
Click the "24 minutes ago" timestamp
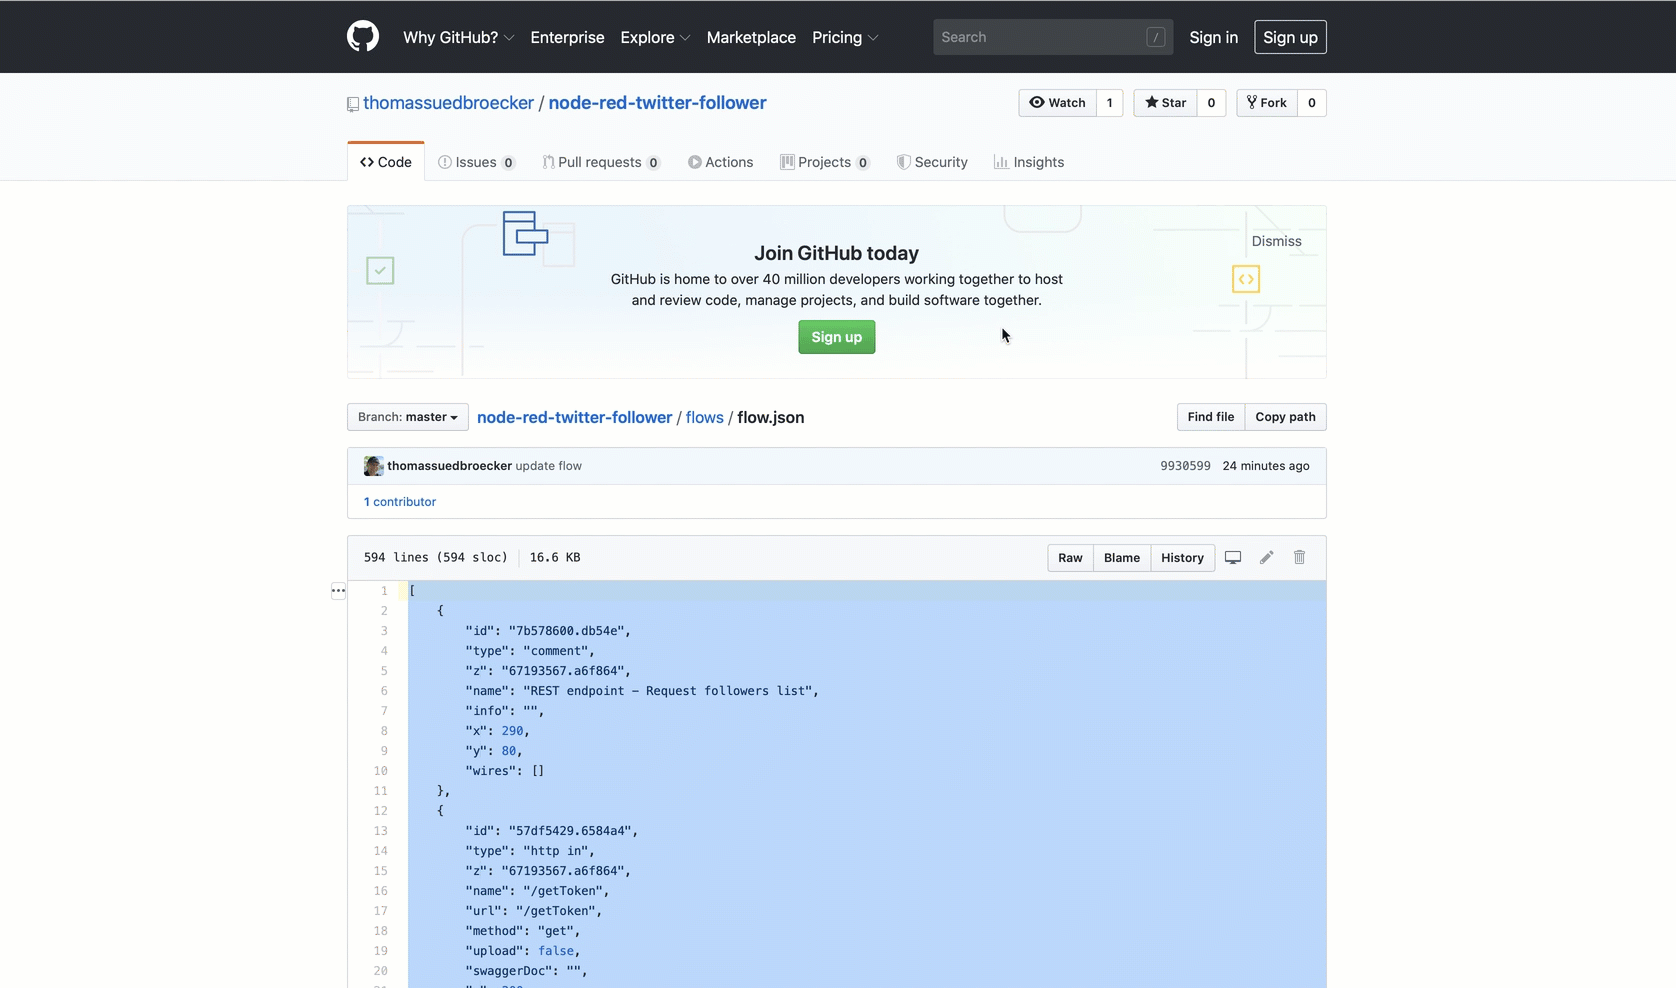click(1265, 466)
